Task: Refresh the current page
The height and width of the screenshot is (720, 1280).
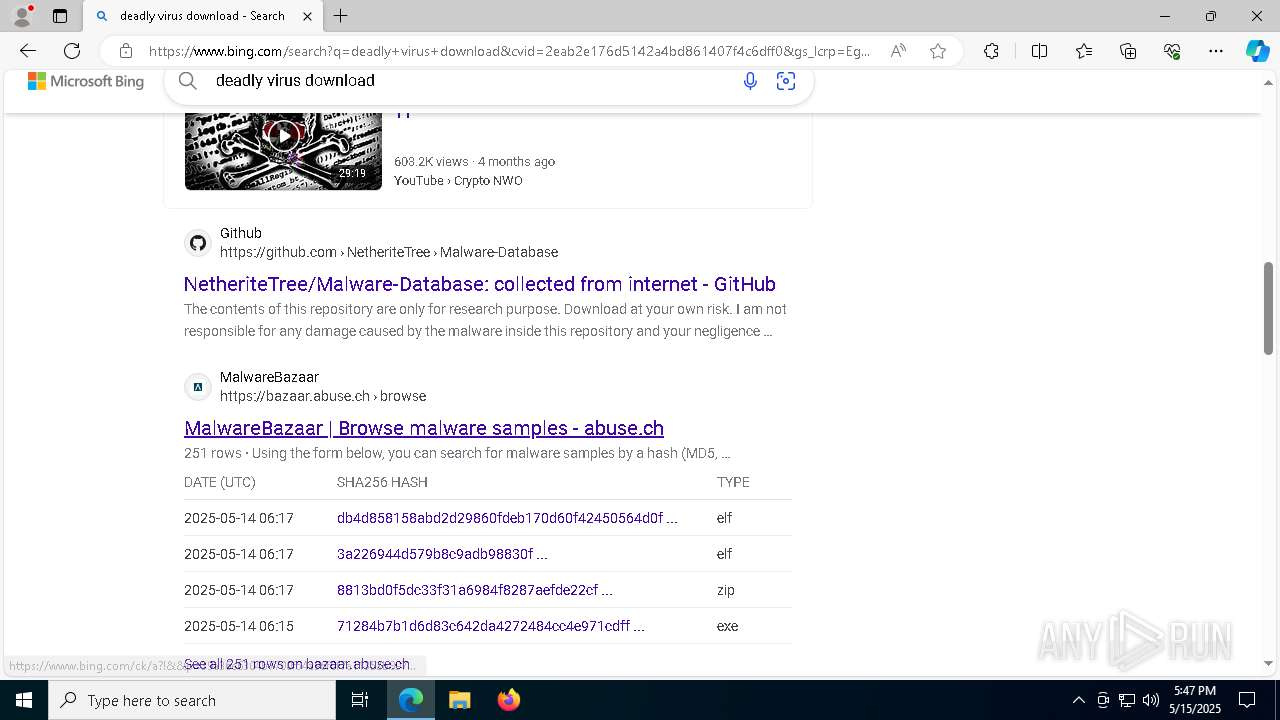Action: tap(72, 51)
